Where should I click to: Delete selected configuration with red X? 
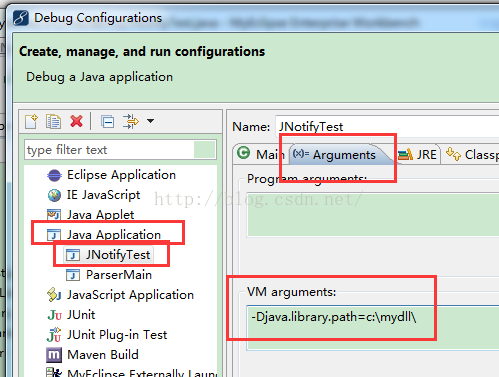[x=76, y=121]
